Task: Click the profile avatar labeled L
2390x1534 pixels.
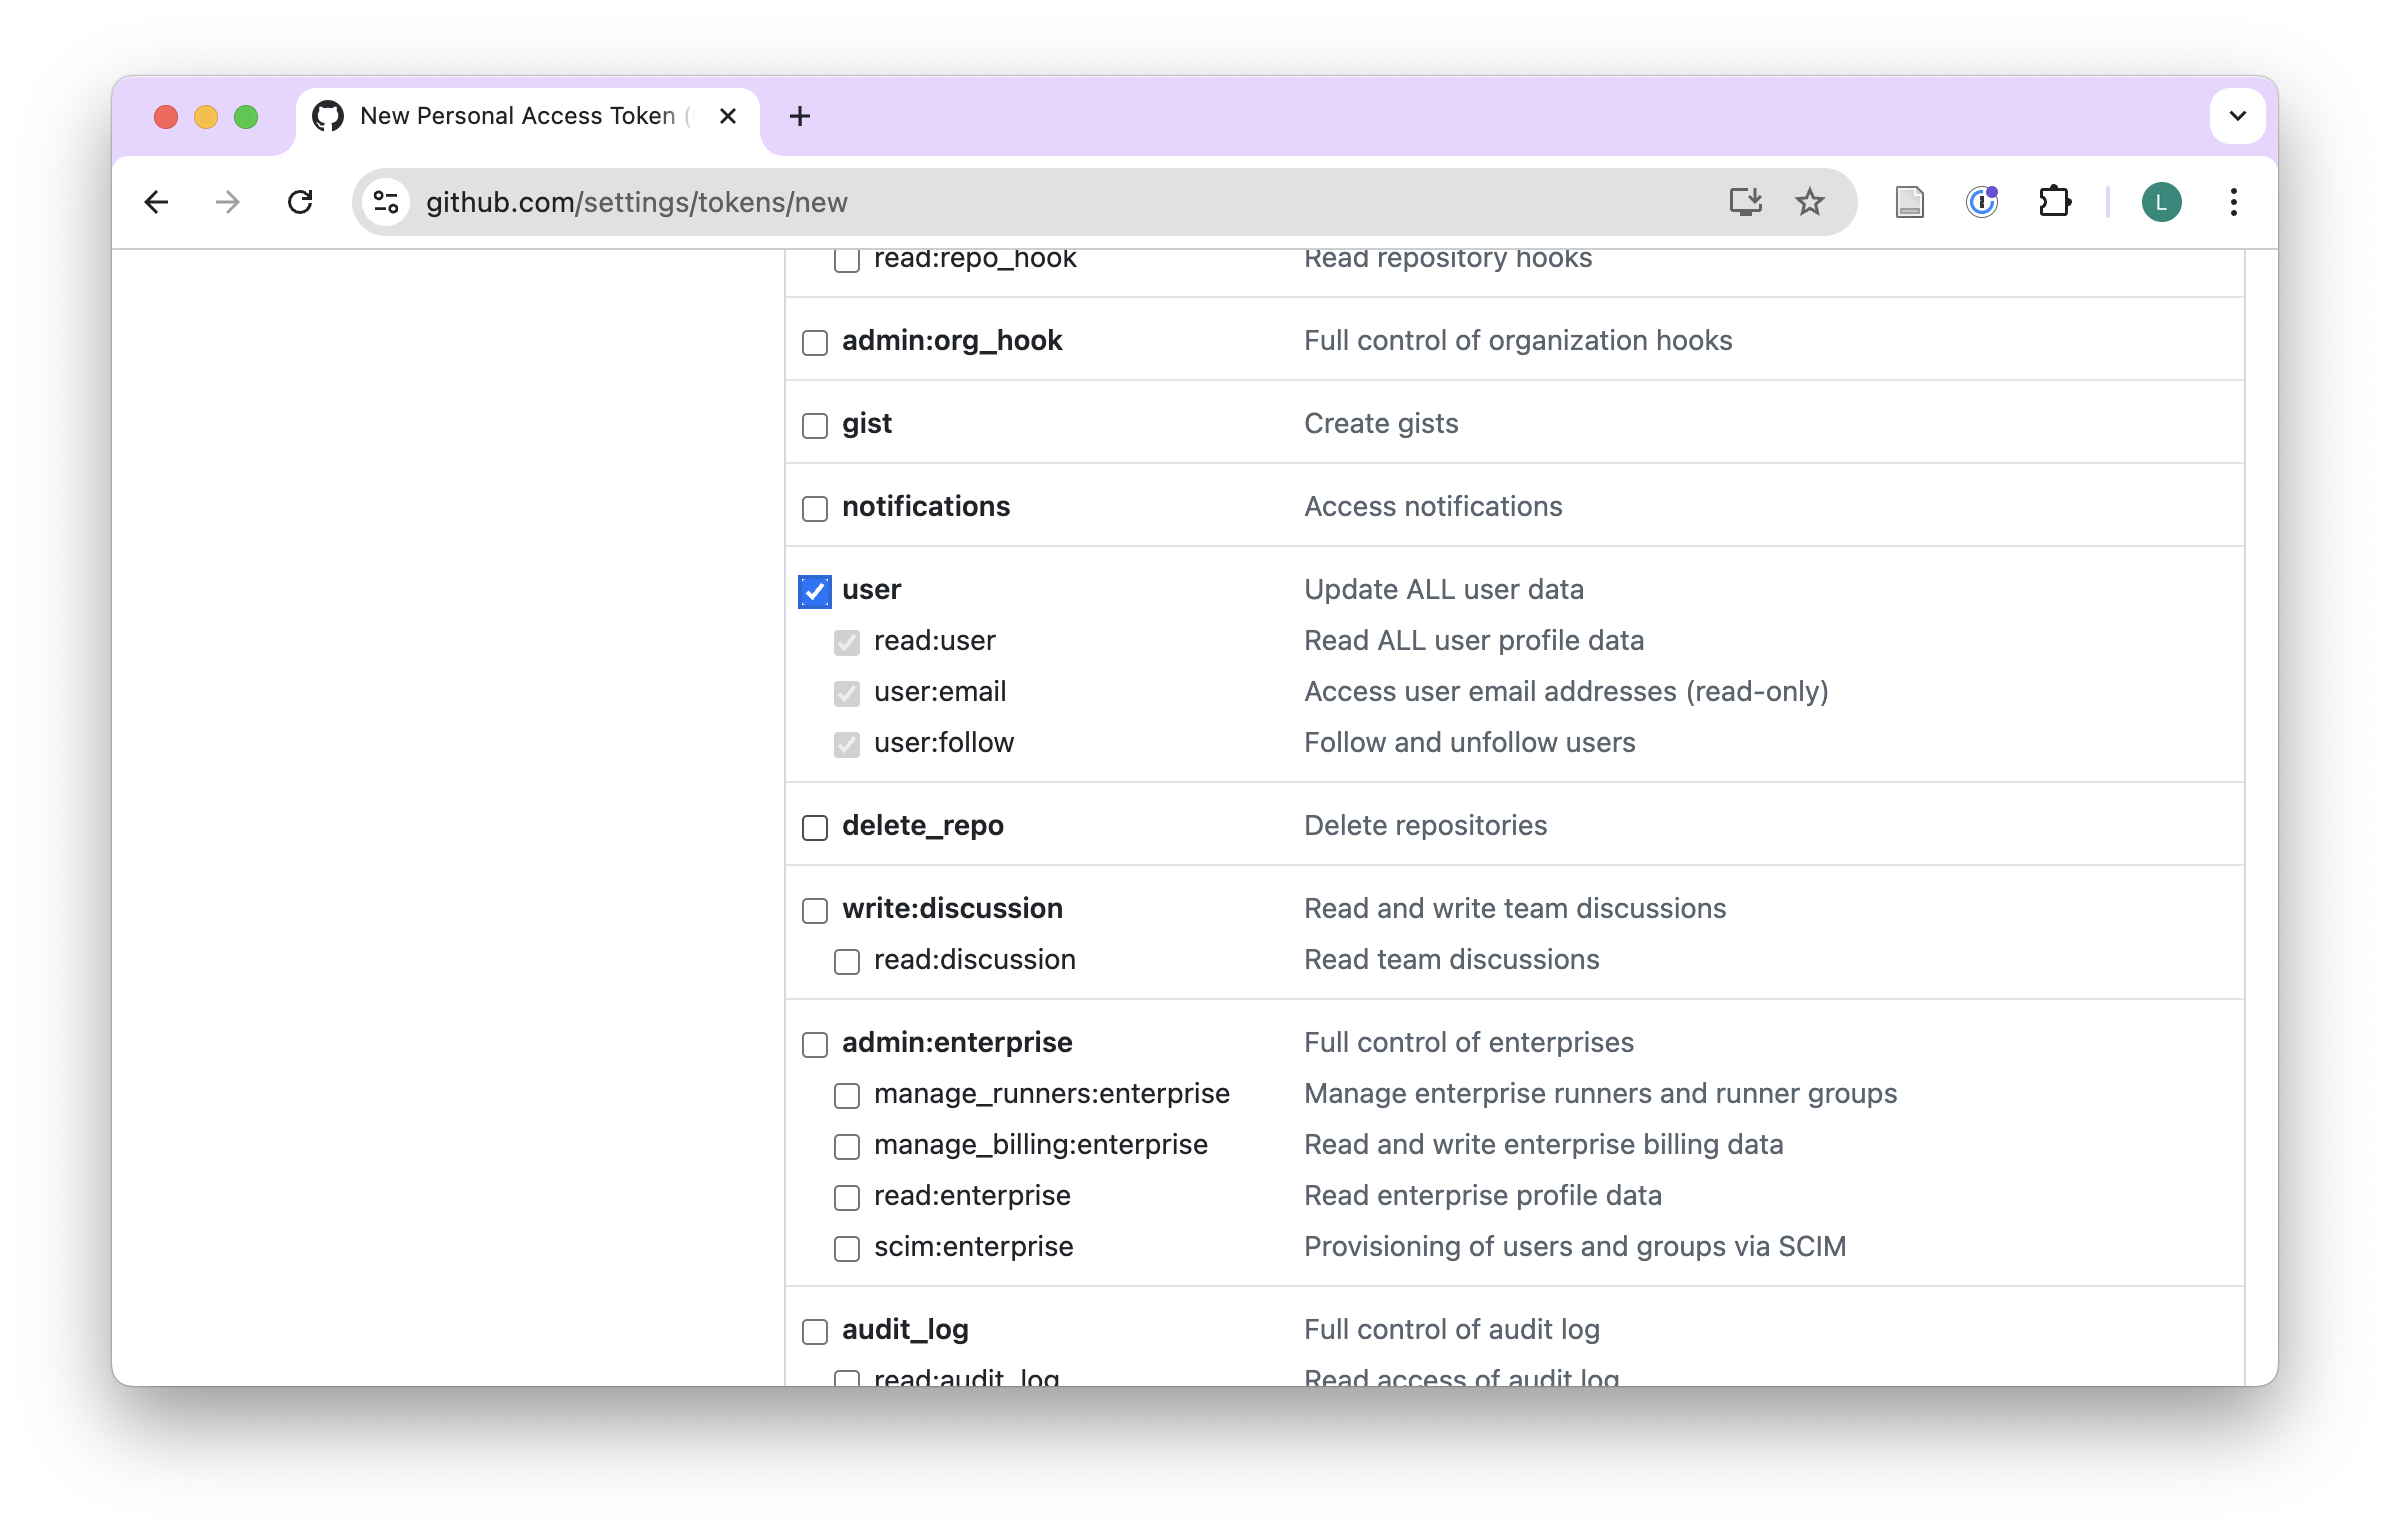Action: coord(2161,202)
